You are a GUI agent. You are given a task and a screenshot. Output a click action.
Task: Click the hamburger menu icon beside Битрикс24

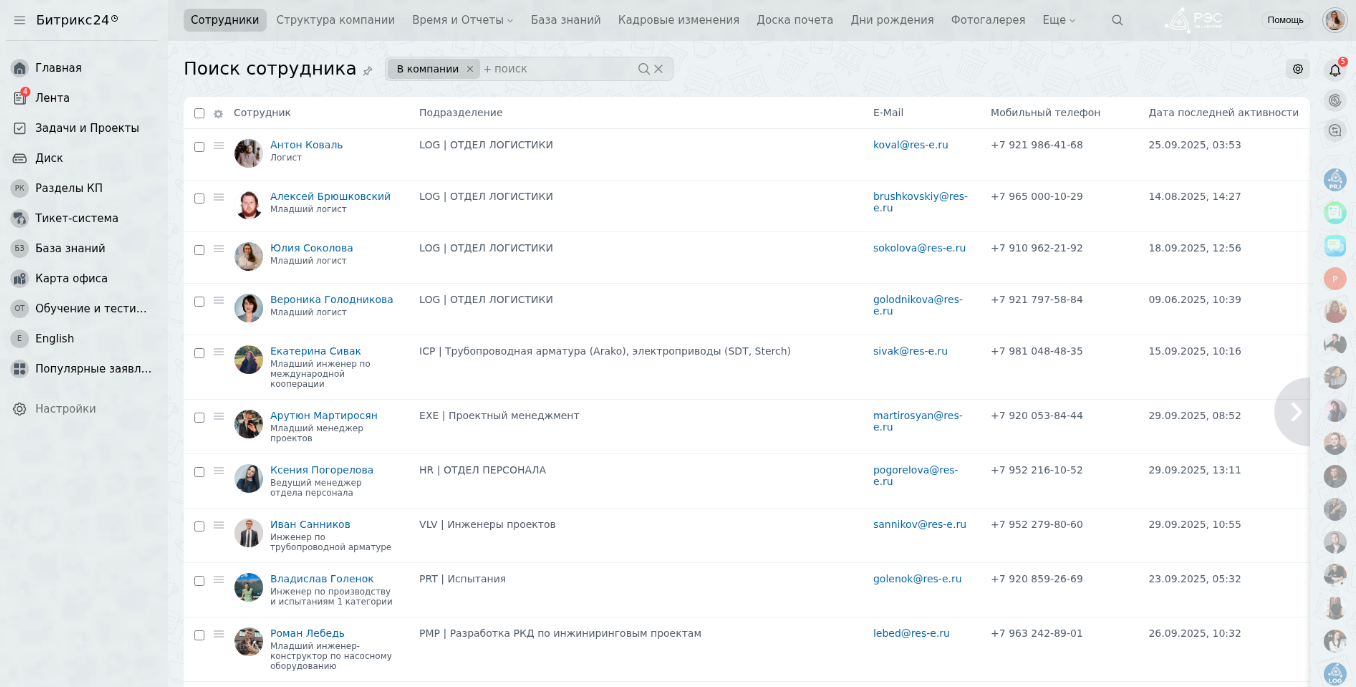[x=19, y=20]
